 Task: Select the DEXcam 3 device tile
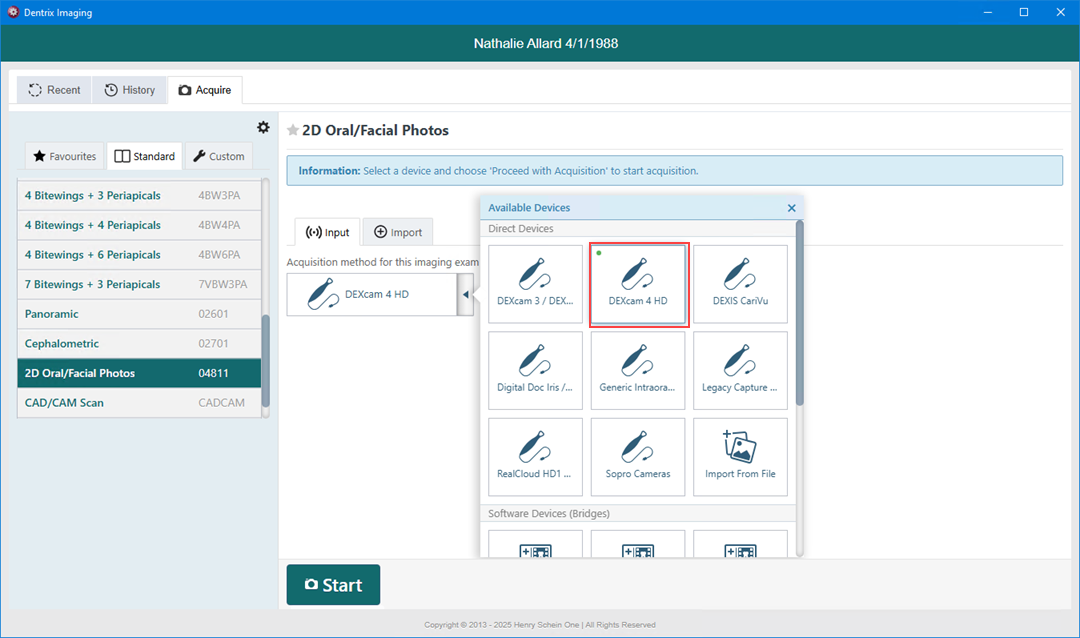[535, 284]
